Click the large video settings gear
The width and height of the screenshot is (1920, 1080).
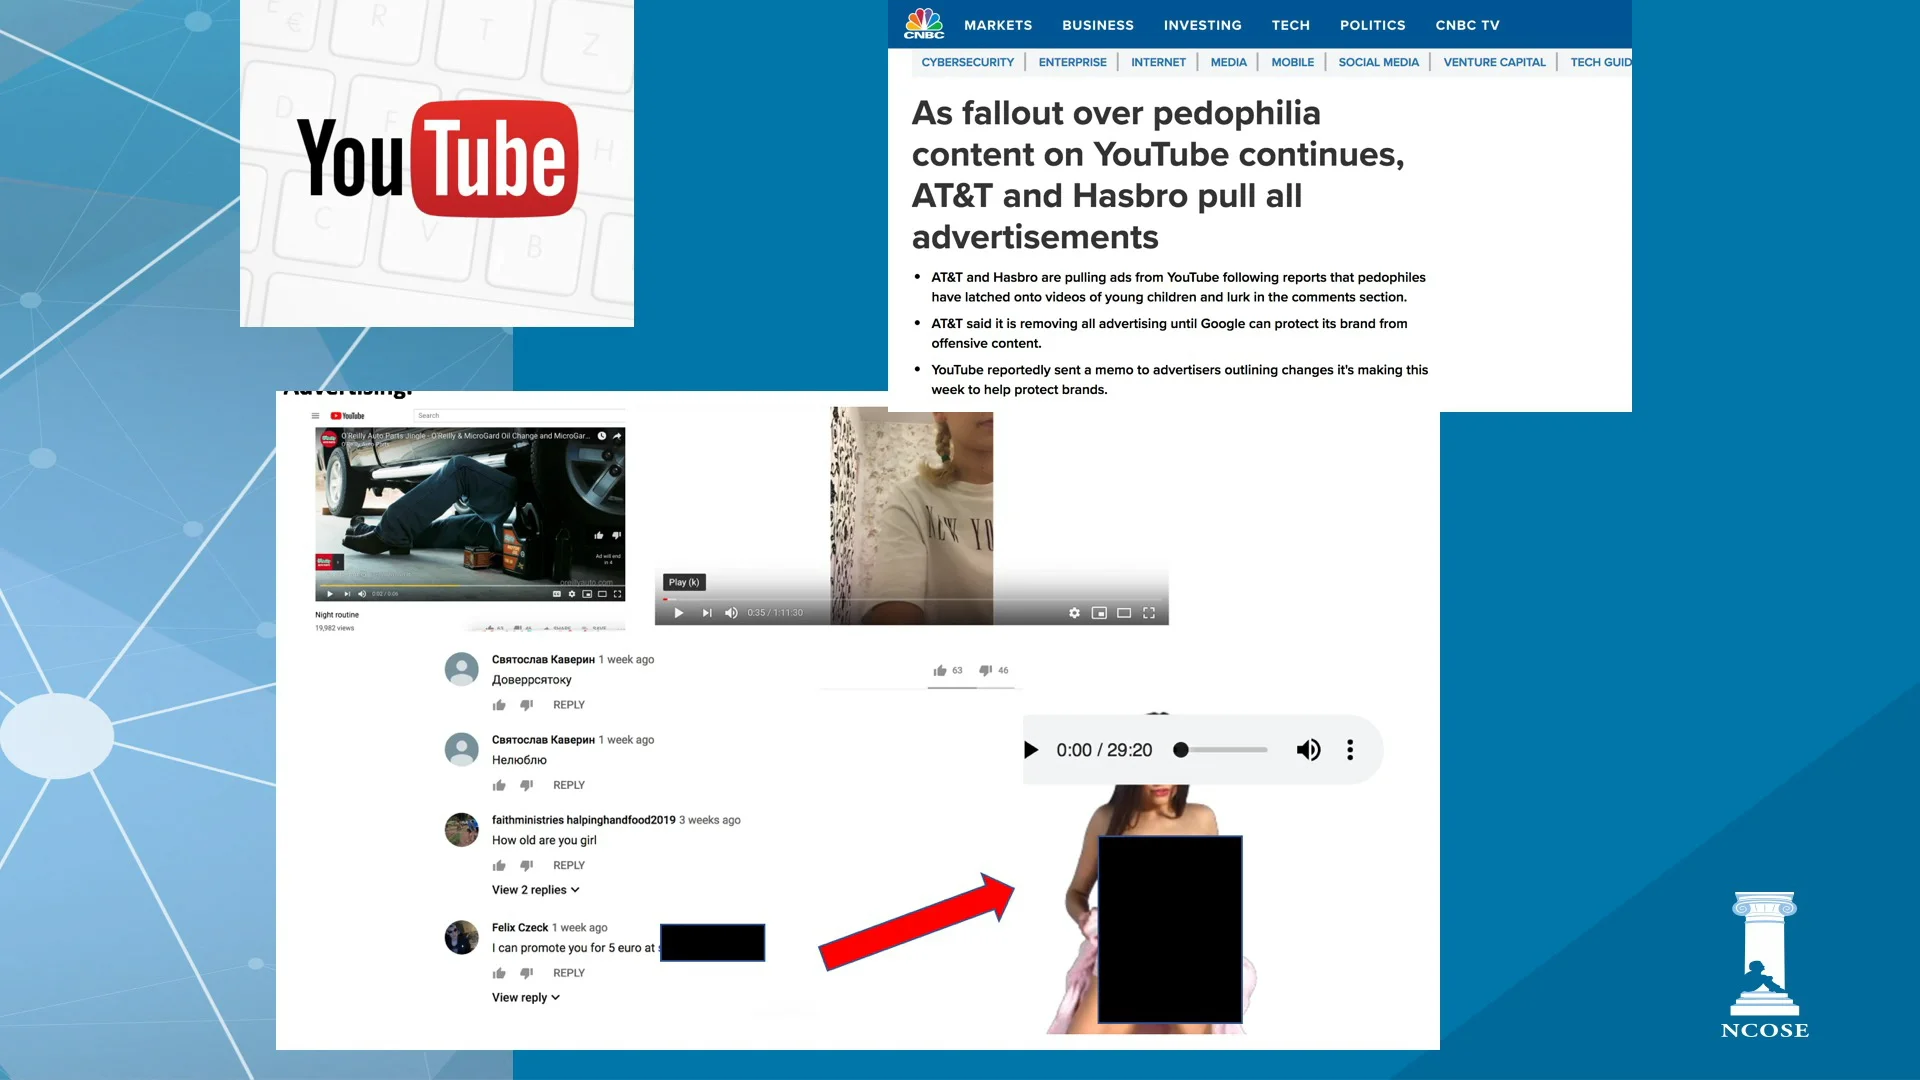click(1074, 613)
